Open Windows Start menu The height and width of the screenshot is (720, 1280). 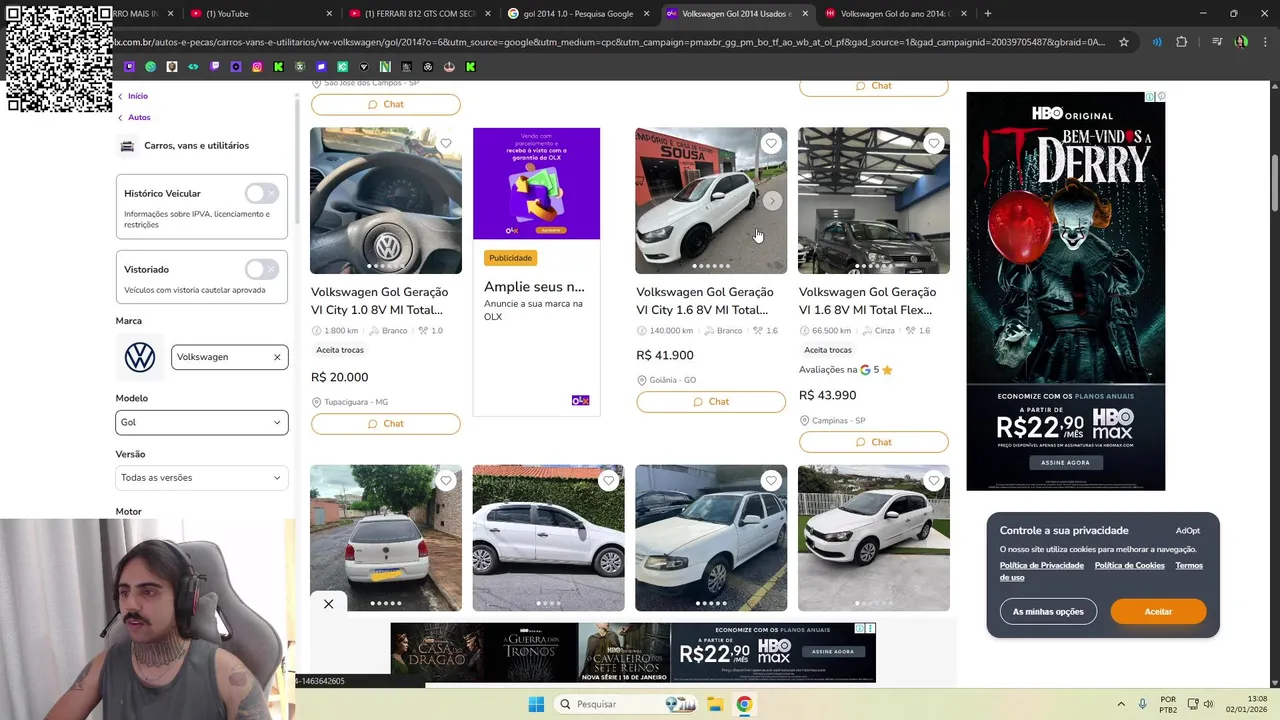click(x=536, y=704)
